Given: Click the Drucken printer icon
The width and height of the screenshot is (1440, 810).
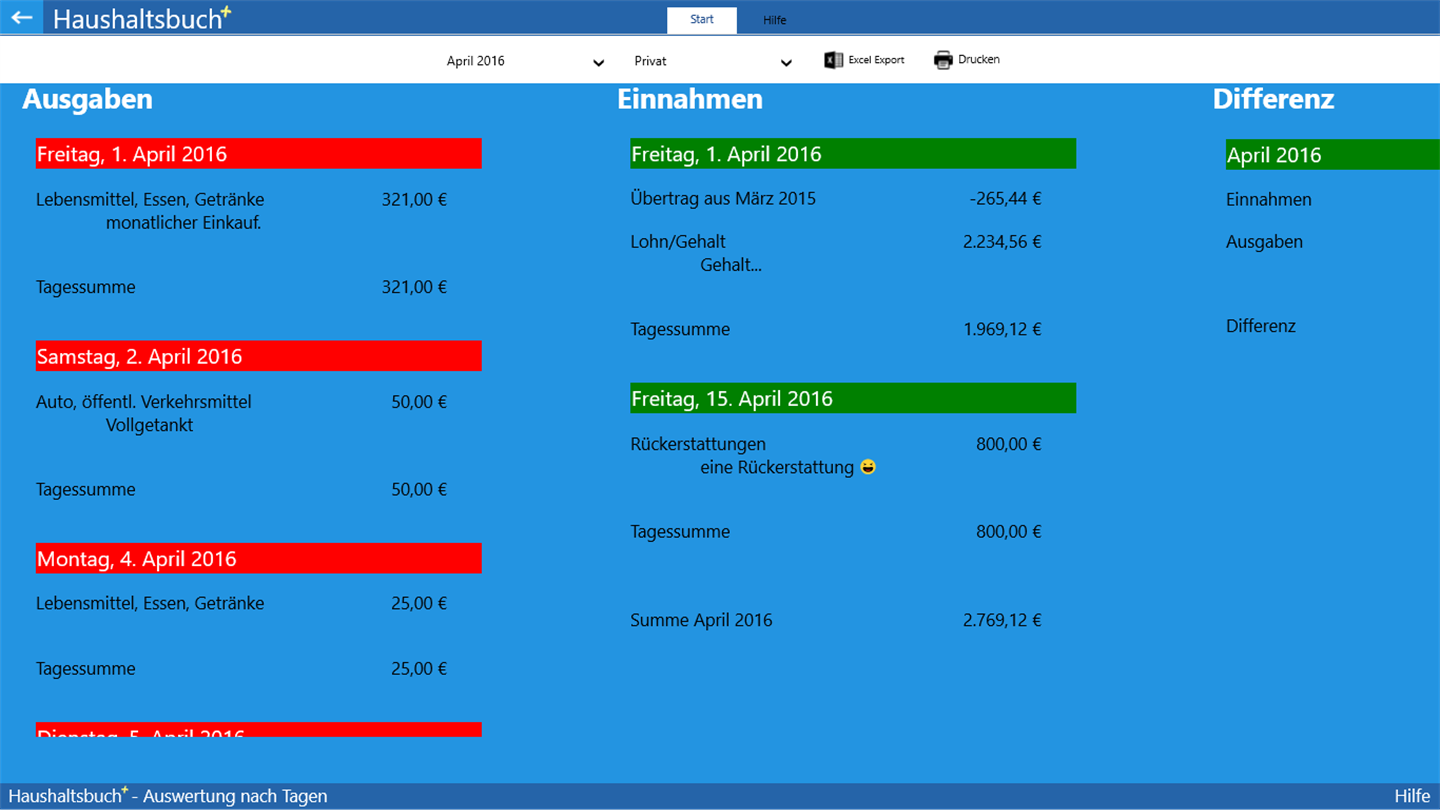Looking at the screenshot, I should coord(943,60).
